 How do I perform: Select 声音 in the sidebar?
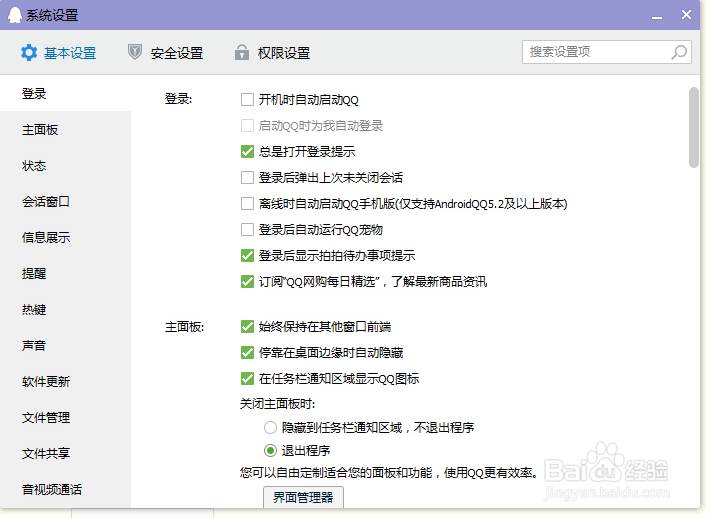click(65, 345)
